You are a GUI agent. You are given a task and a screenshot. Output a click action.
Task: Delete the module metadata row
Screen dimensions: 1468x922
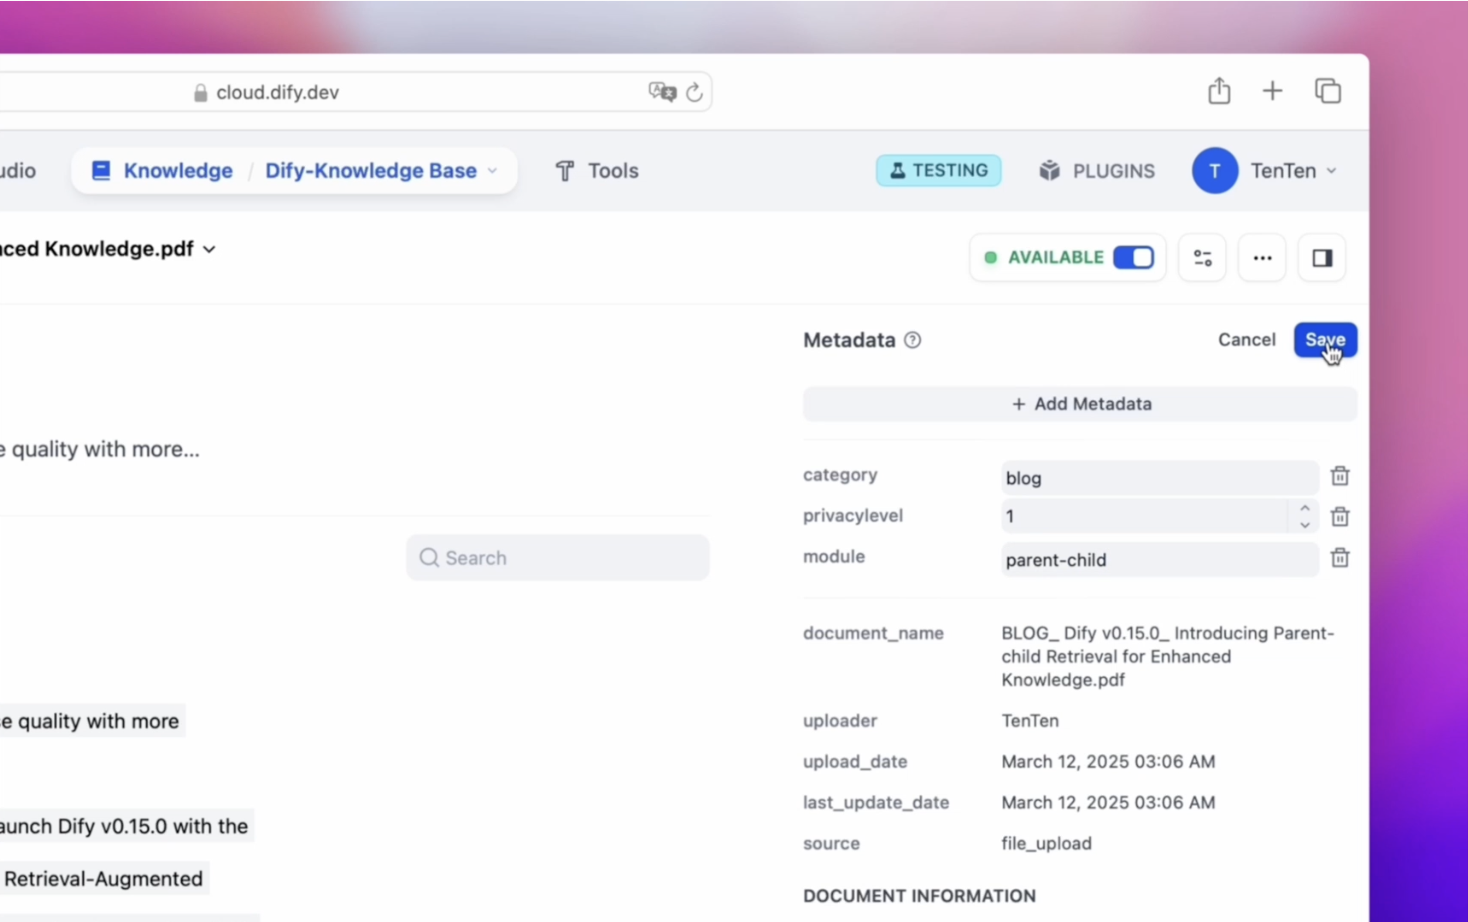1340,558
